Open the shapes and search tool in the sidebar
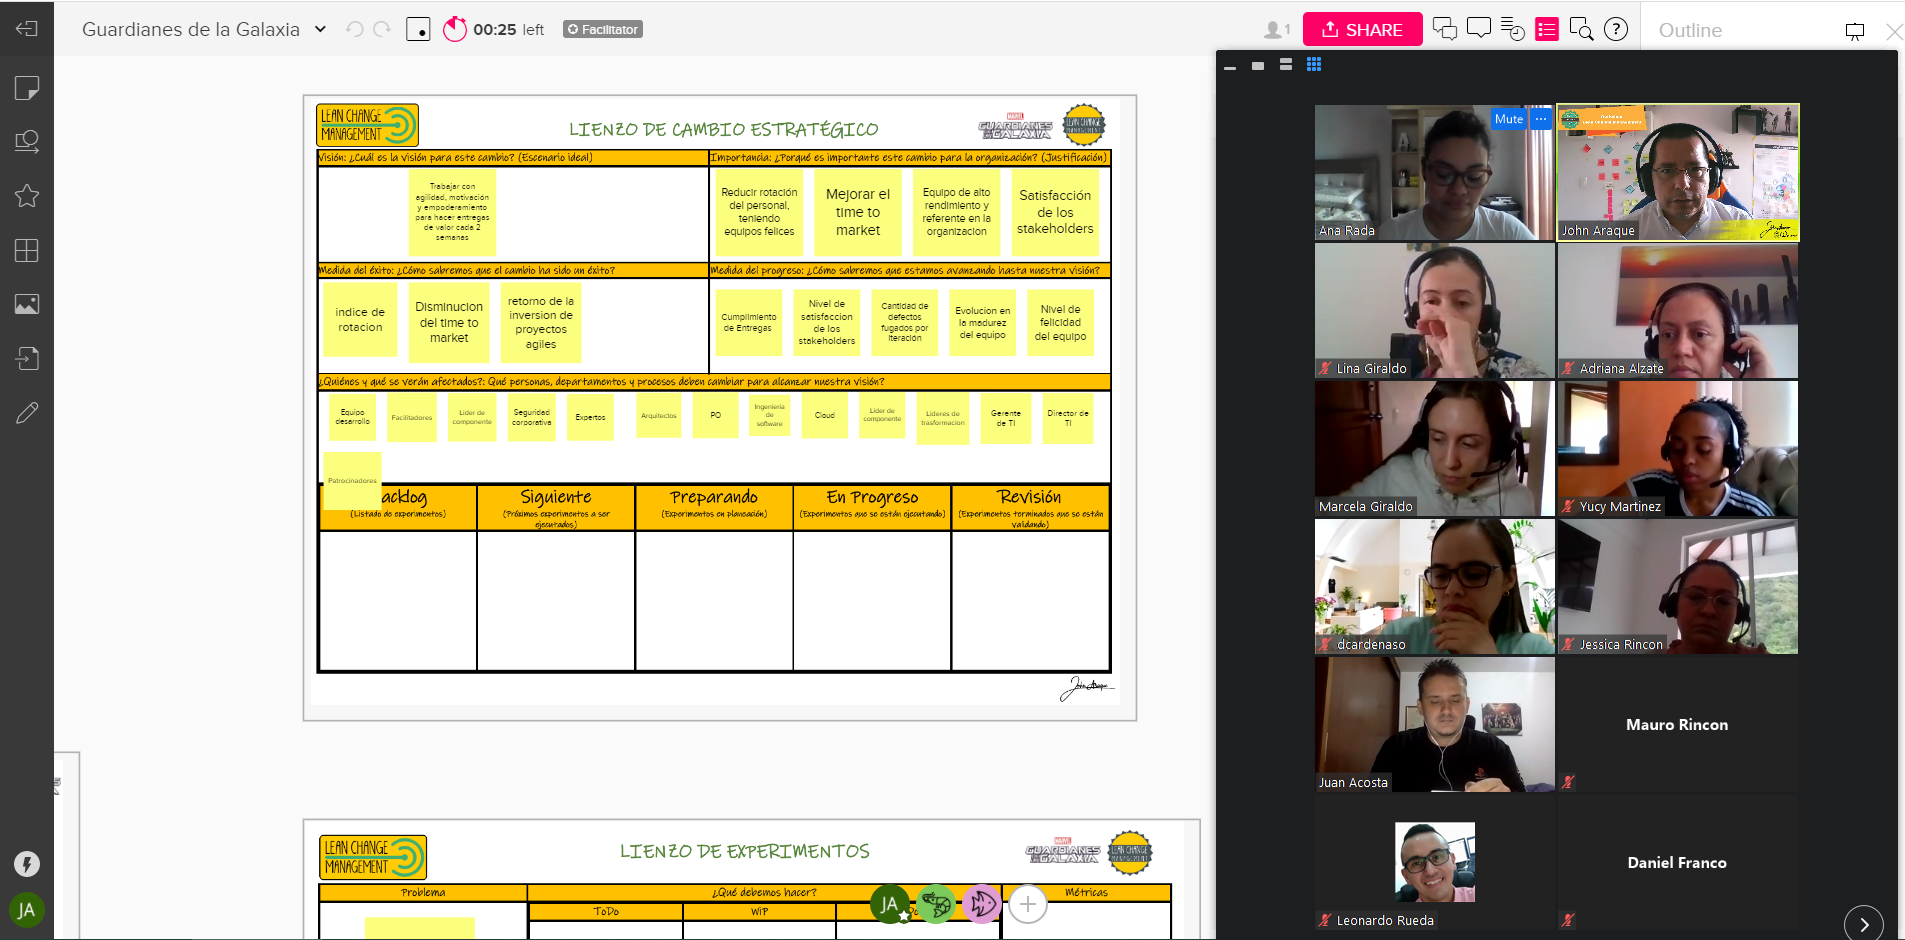This screenshot has height=940, width=1905. pyautogui.click(x=27, y=142)
